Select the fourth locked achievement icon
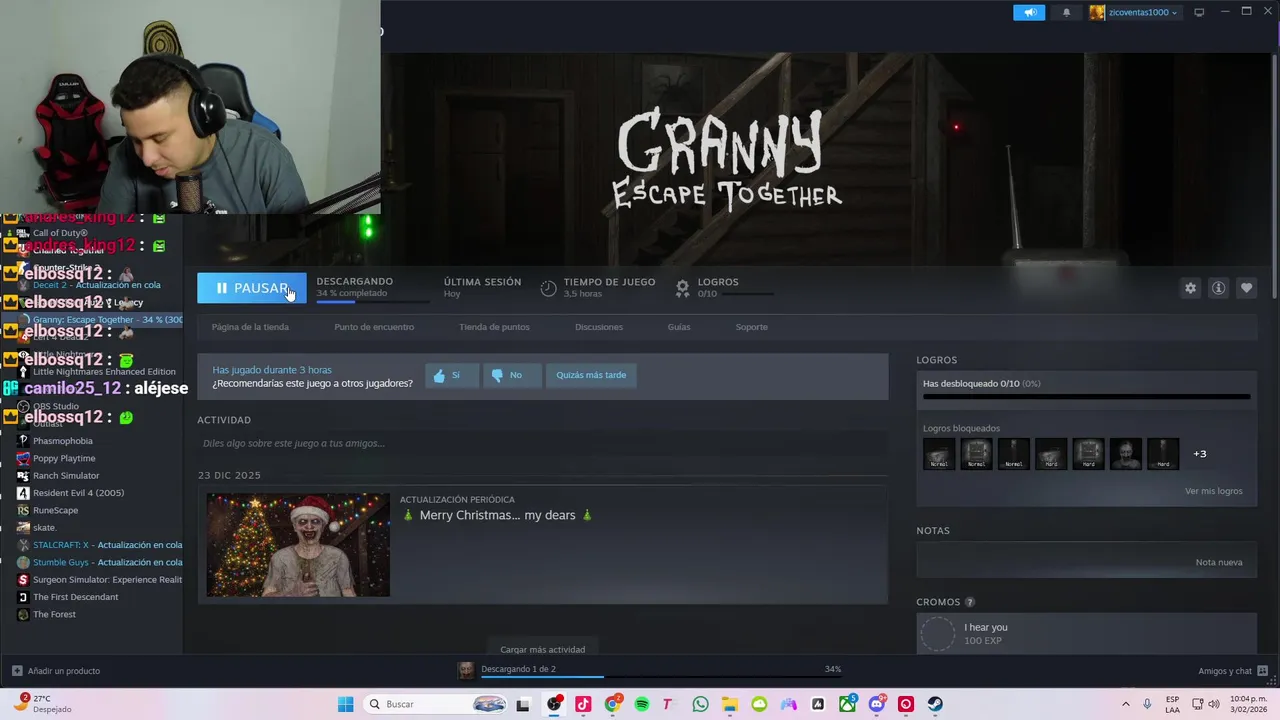This screenshot has height=720, width=1280. (x=1051, y=454)
